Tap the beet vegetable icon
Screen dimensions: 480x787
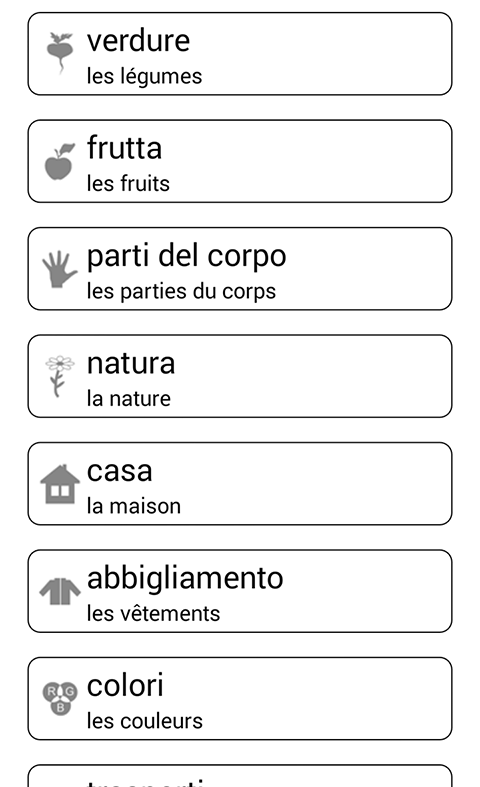pyautogui.click(x=60, y=53)
